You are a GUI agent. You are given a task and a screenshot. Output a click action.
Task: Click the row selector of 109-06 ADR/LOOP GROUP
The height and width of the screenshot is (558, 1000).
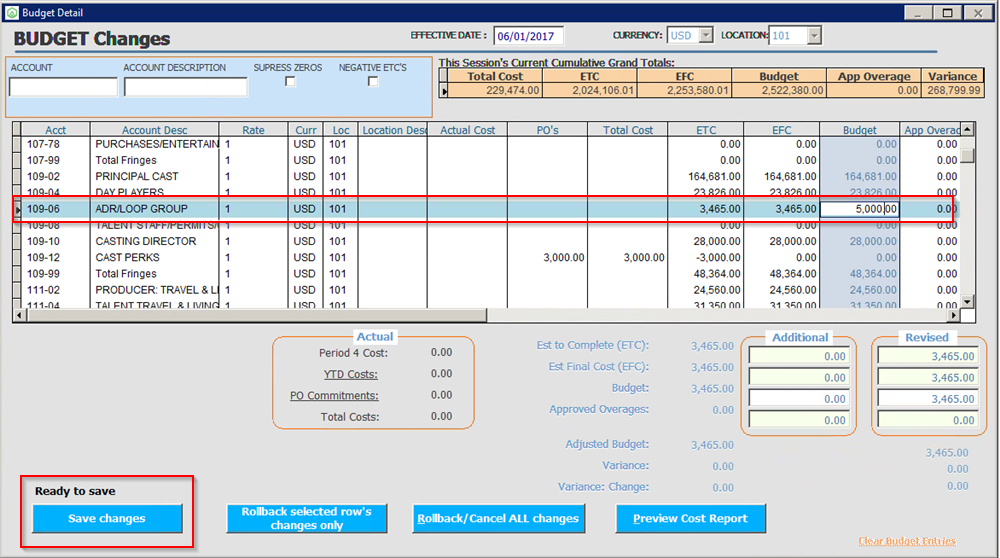tap(17, 209)
